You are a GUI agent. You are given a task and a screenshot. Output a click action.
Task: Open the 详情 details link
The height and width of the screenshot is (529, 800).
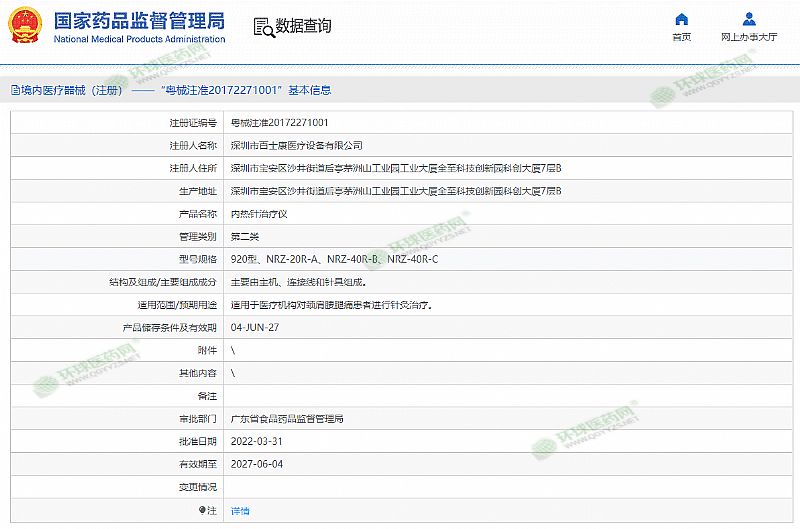(x=240, y=511)
